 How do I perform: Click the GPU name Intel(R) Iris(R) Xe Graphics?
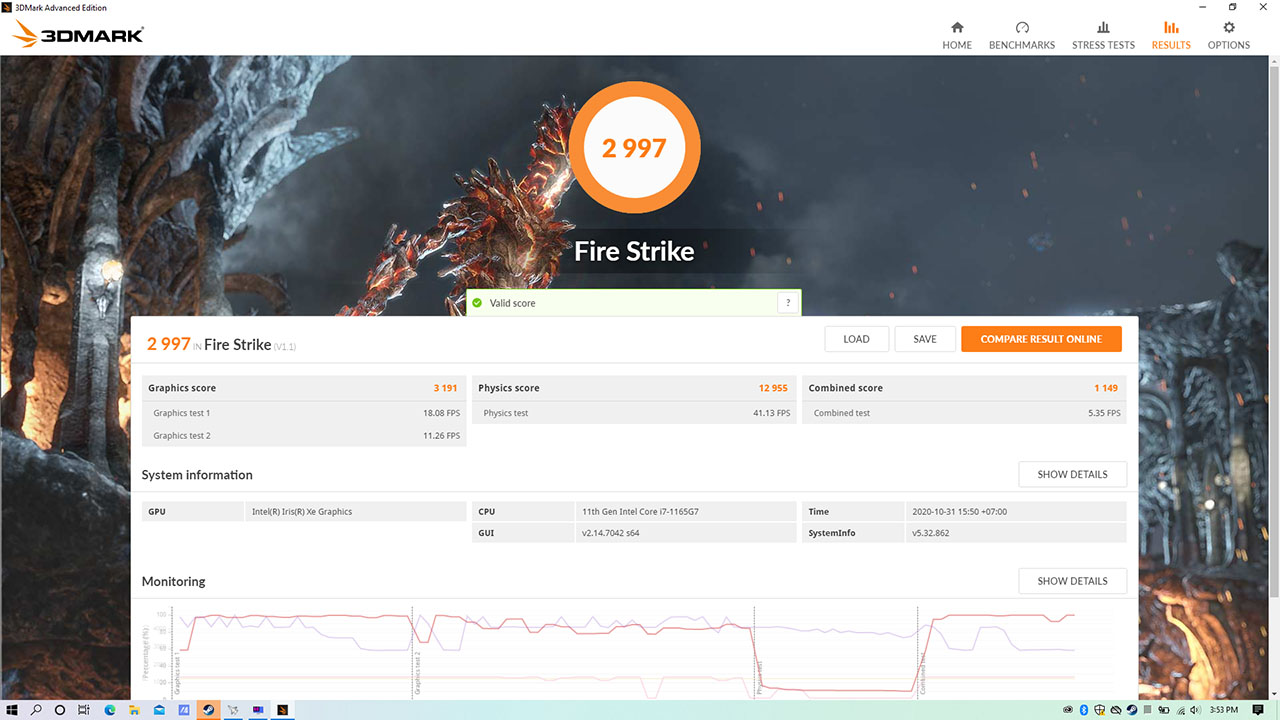302,512
